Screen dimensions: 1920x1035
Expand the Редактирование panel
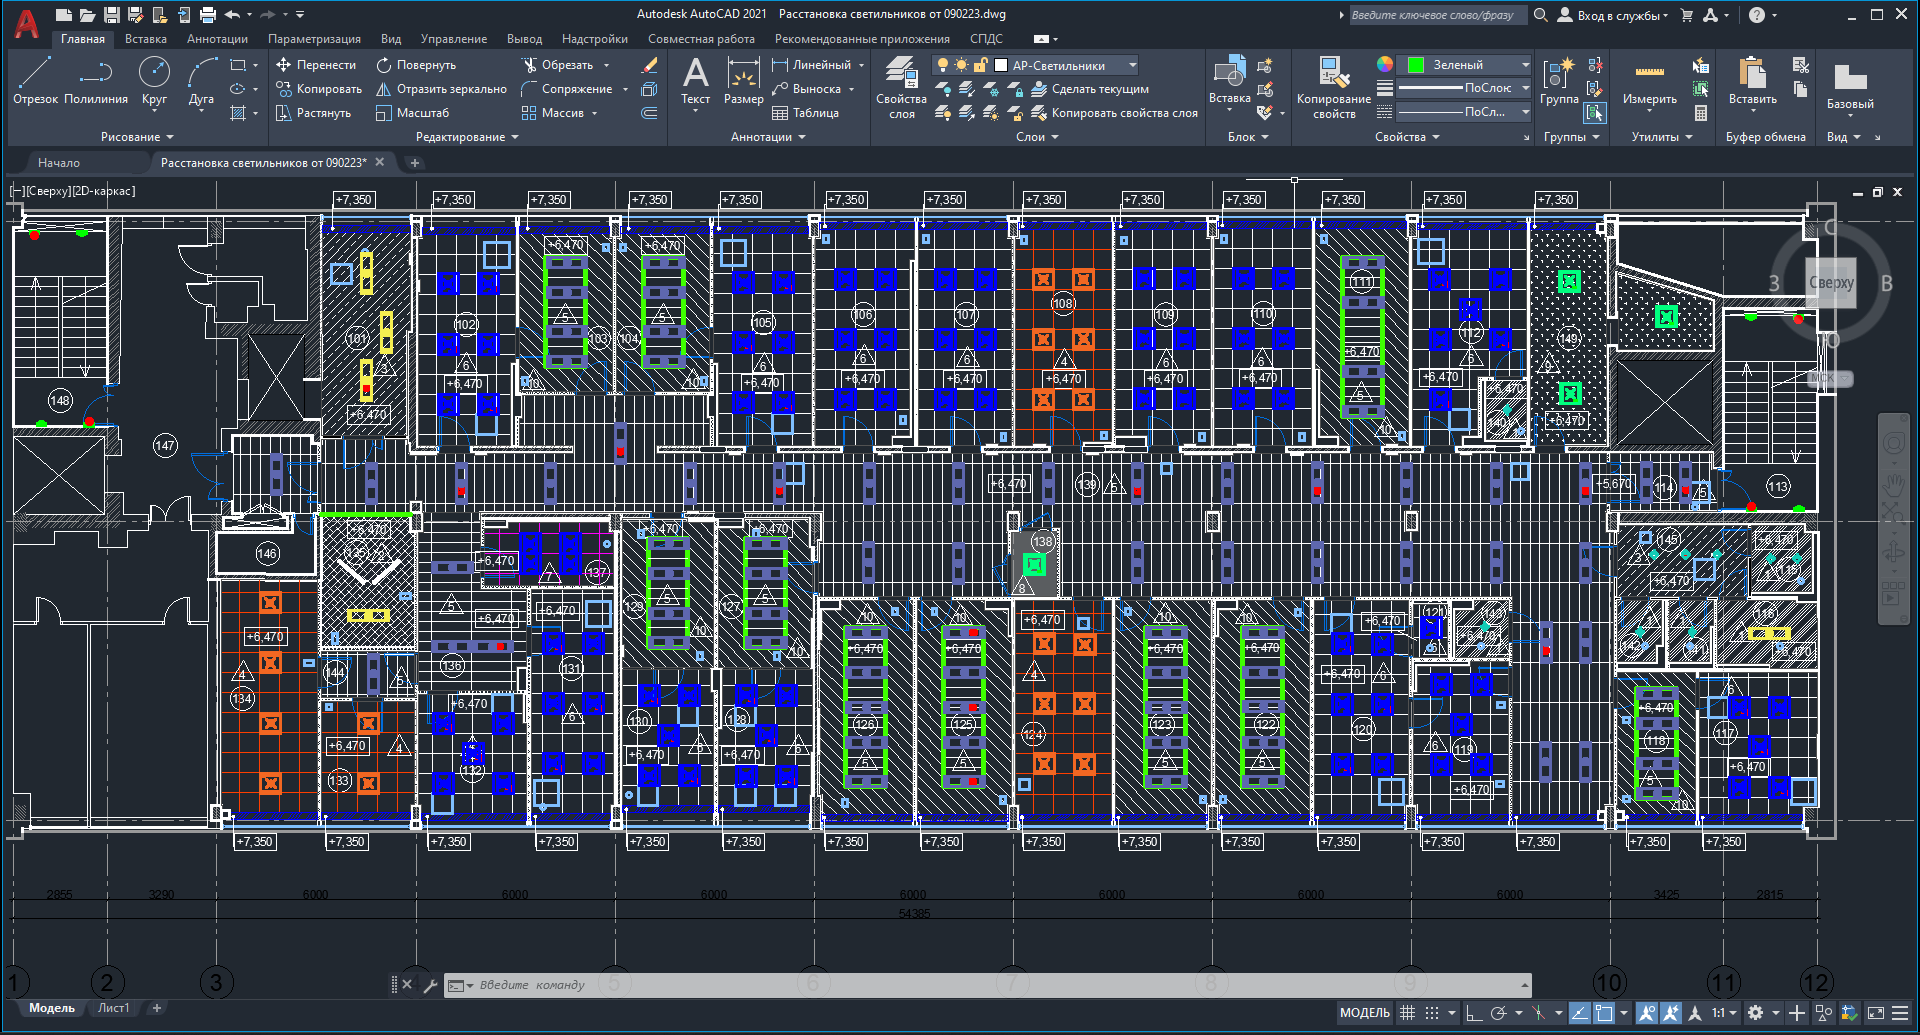[x=467, y=137]
